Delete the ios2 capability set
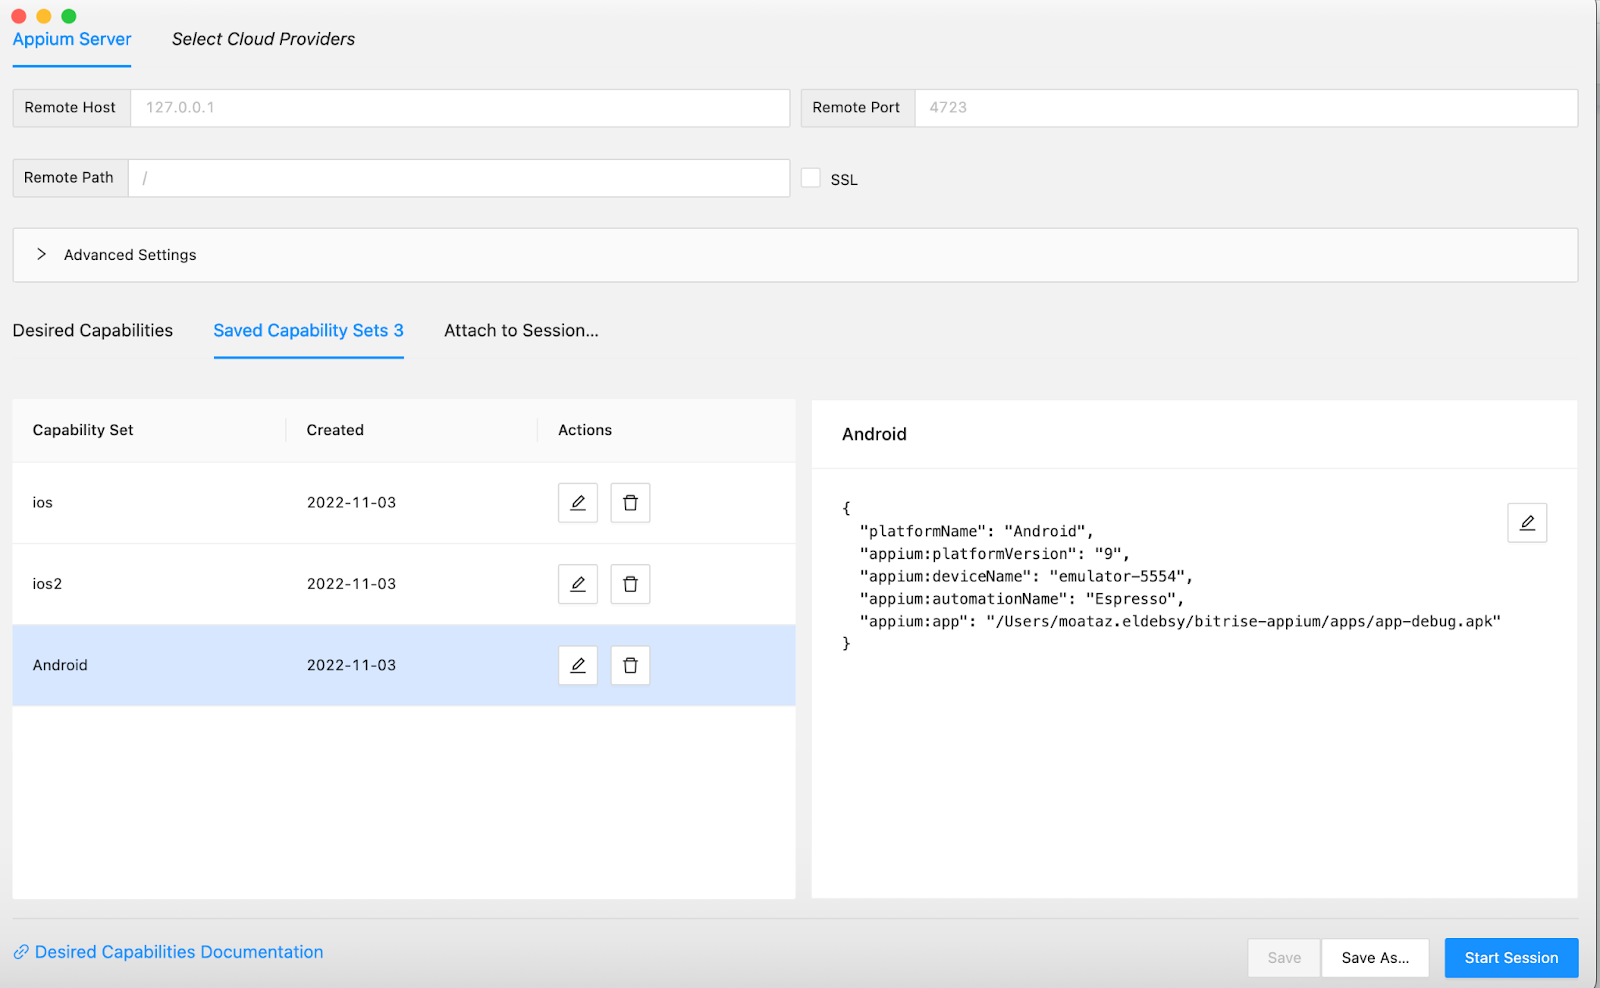The width and height of the screenshot is (1600, 988). point(630,584)
